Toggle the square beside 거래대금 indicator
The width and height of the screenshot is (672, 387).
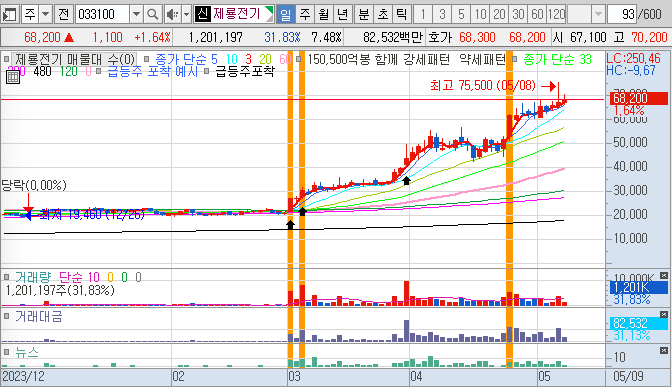point(7,316)
